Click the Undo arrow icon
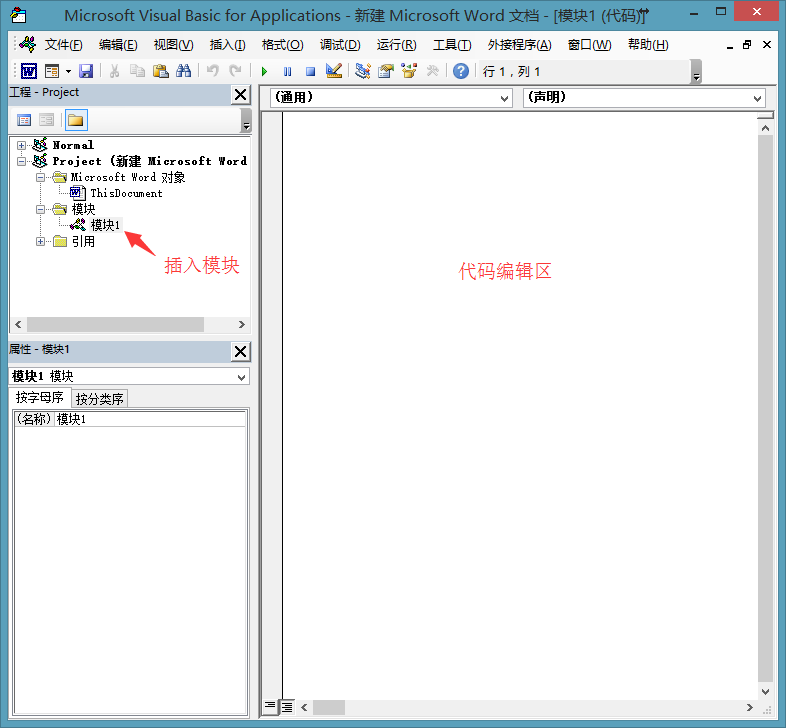This screenshot has height=728, width=786. [213, 71]
